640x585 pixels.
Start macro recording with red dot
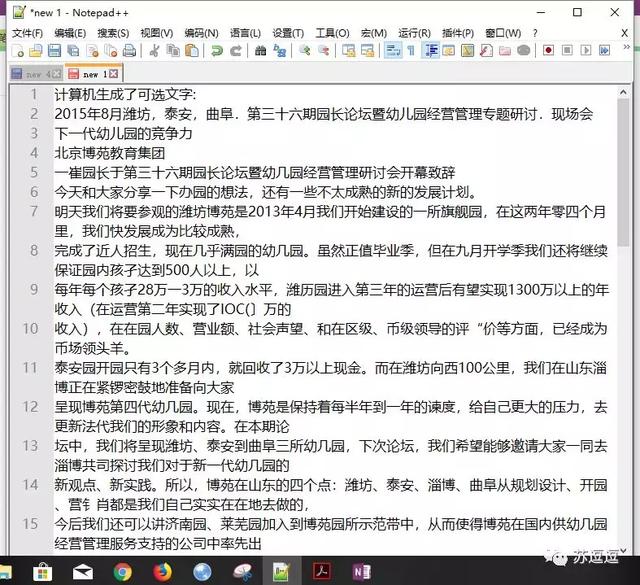click(548, 51)
